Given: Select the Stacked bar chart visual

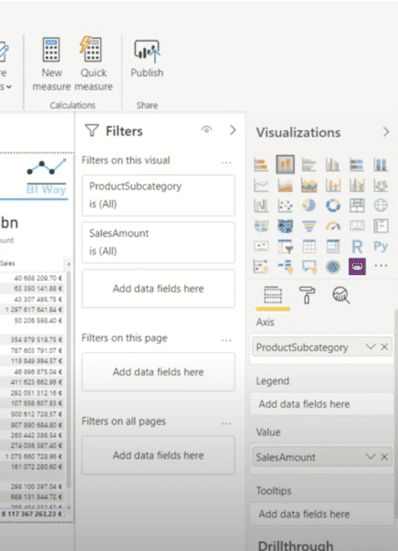Looking at the screenshot, I should point(261,164).
